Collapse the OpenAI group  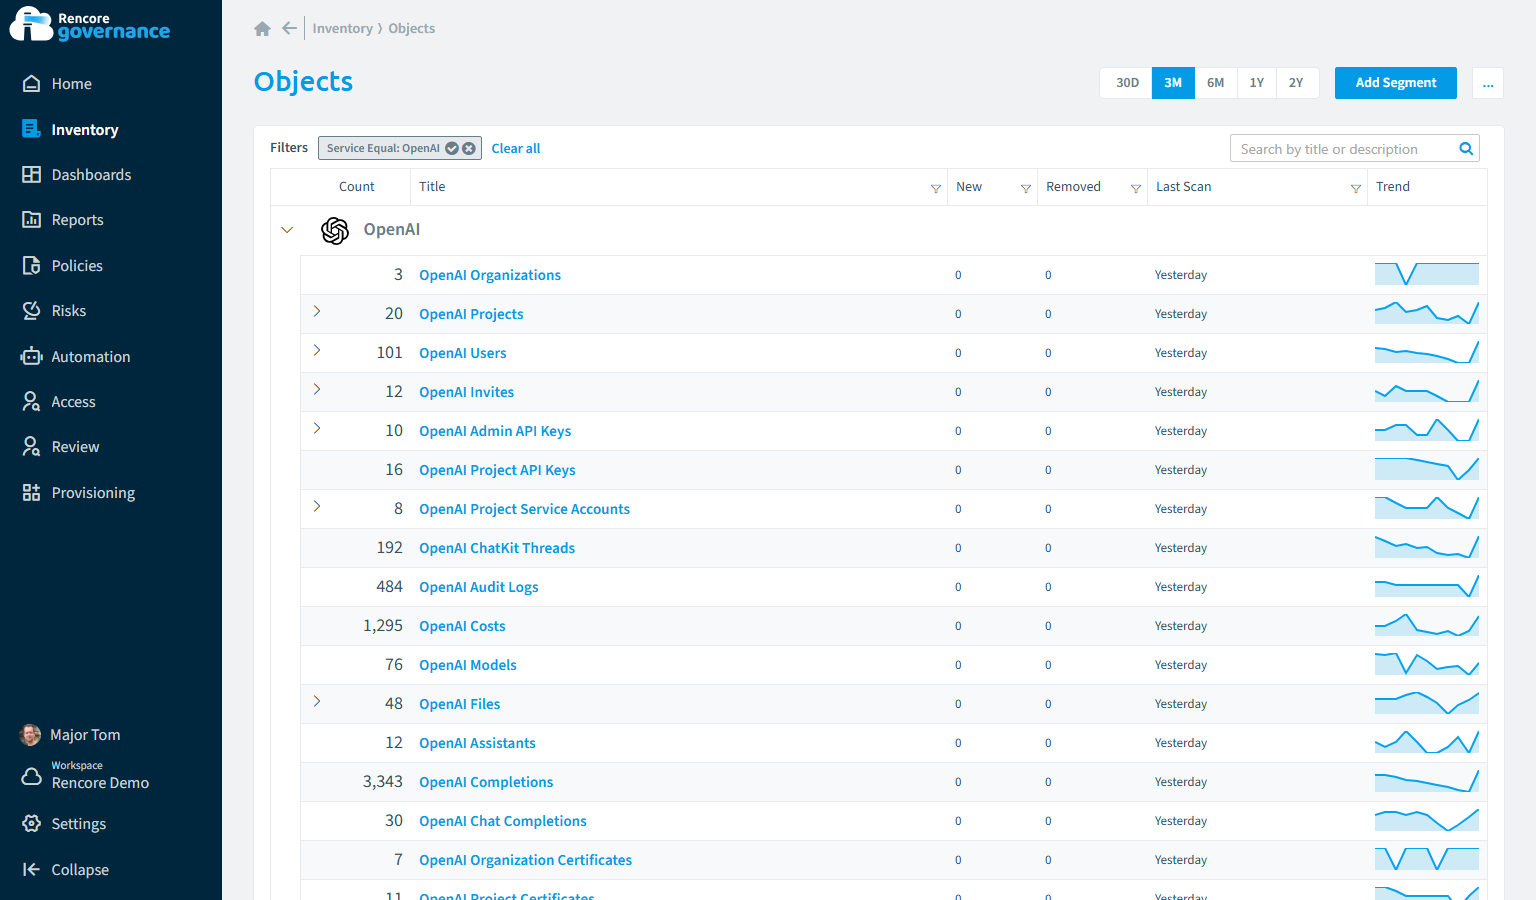coord(287,230)
